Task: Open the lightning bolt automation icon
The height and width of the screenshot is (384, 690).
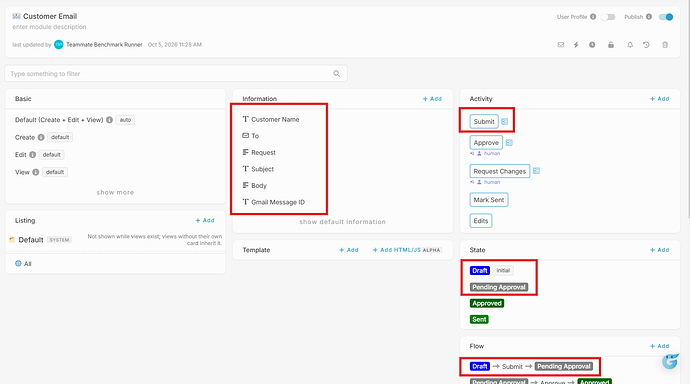Action: coord(576,45)
